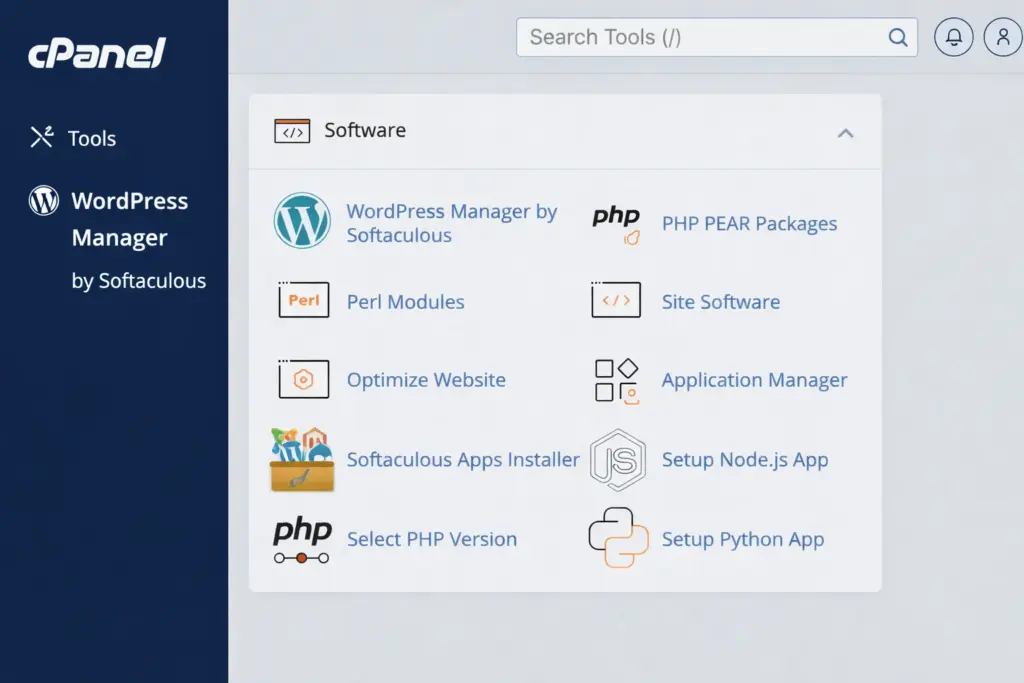Click the Search Tools input field
The width and height of the screenshot is (1024, 683).
tap(705, 37)
